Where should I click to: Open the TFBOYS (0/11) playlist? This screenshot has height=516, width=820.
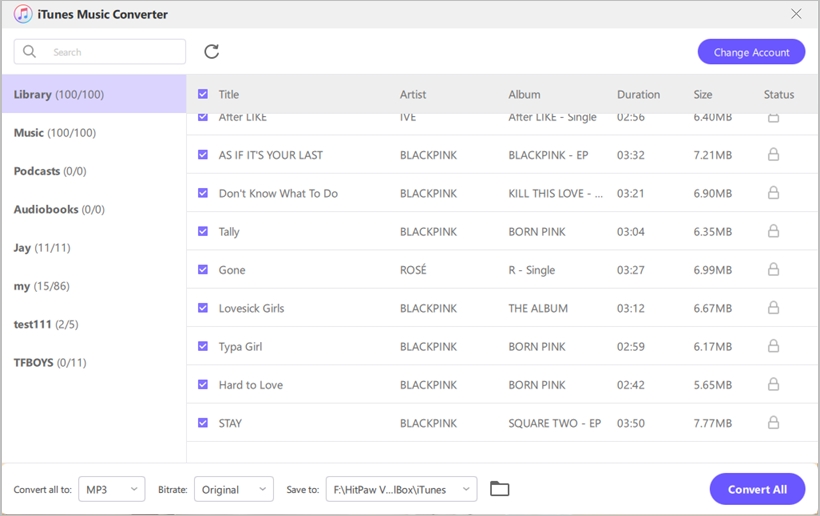tap(94, 362)
